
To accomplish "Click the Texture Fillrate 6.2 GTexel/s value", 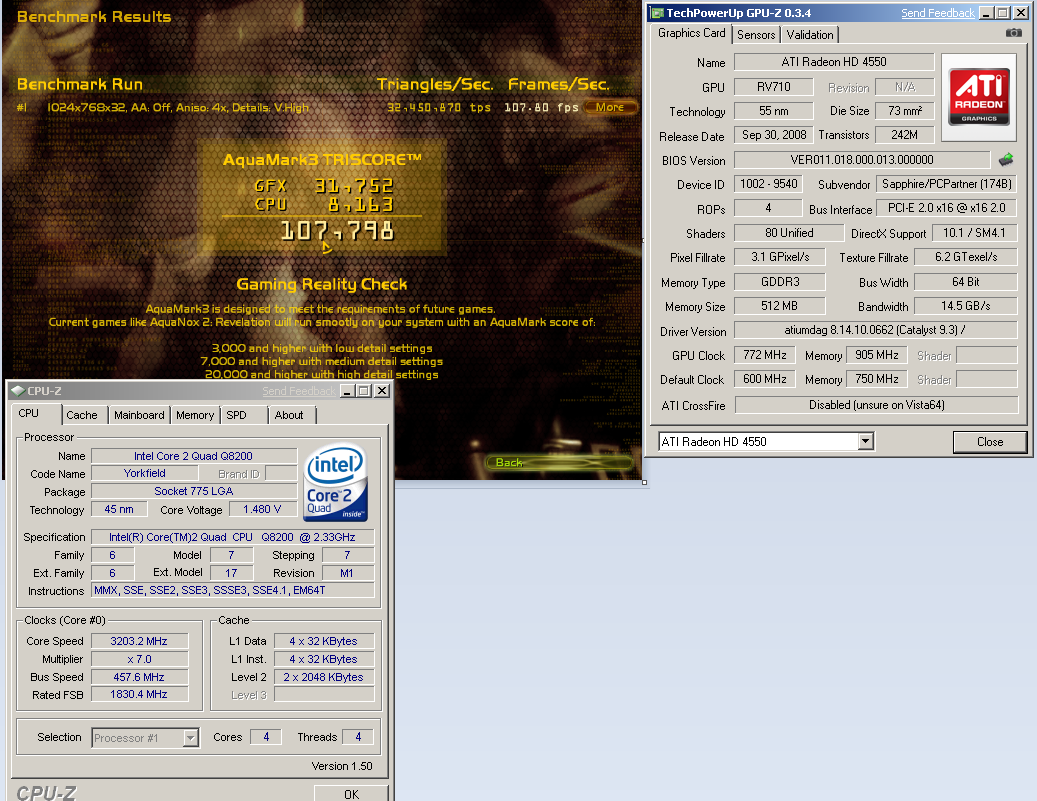I will click(966, 257).
